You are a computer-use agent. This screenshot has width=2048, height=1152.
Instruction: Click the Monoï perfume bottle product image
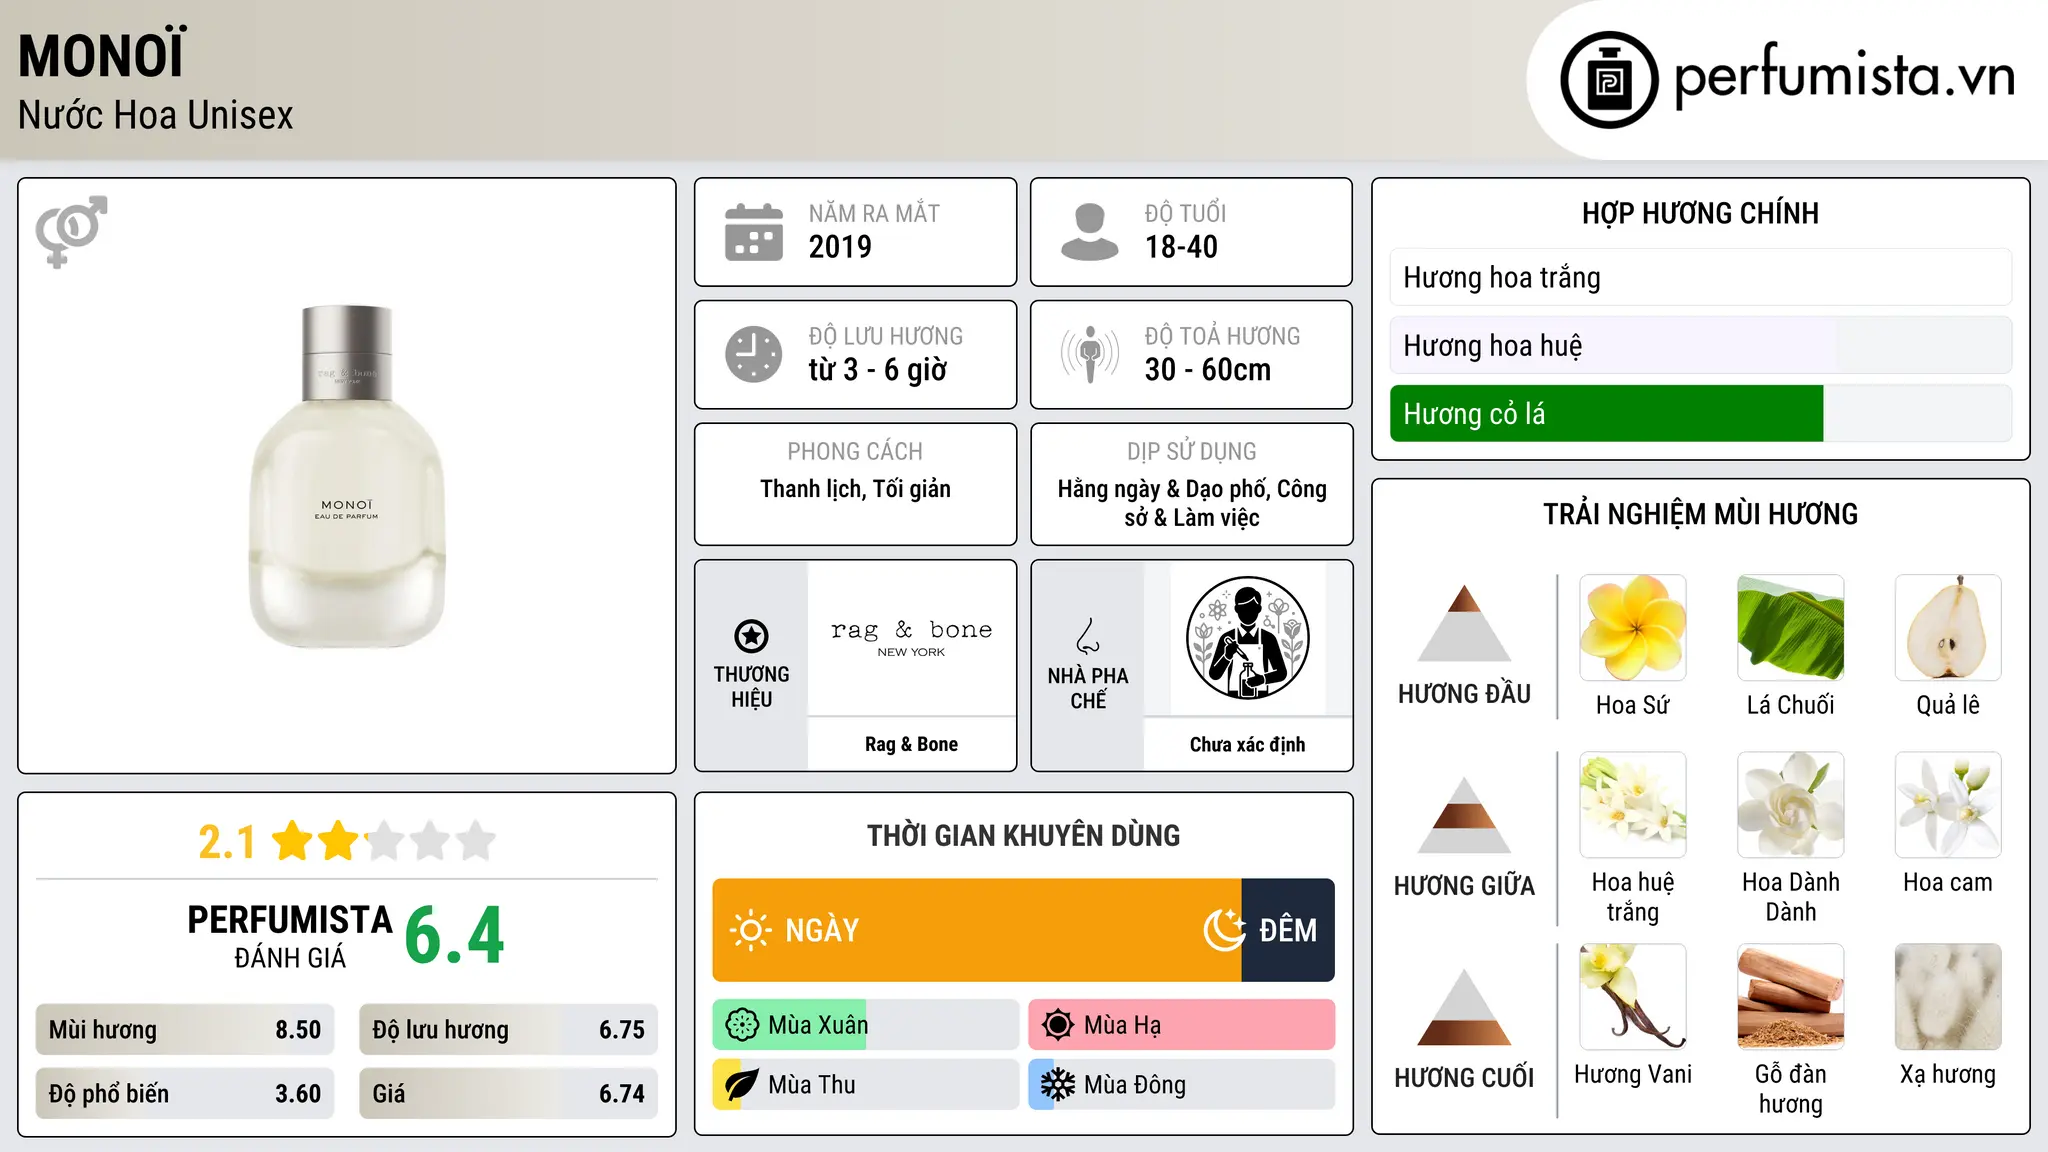tap(347, 477)
